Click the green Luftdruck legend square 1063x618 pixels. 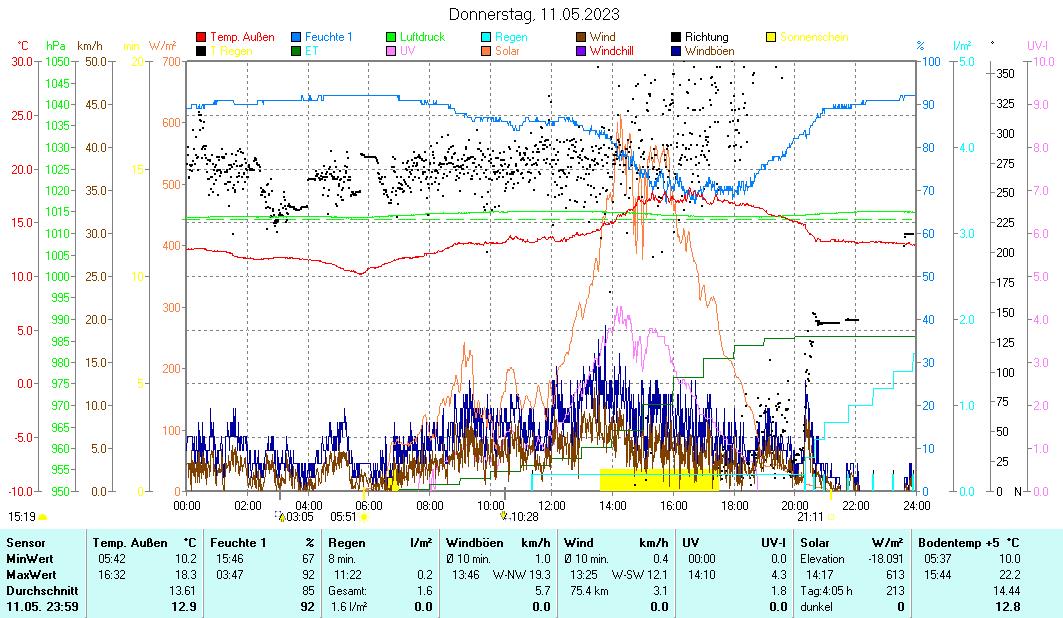[391, 37]
